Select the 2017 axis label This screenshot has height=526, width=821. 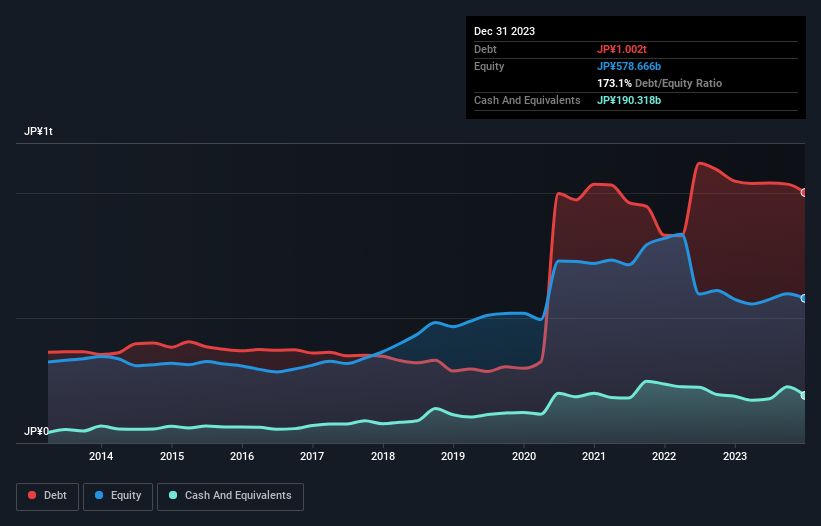click(312, 456)
